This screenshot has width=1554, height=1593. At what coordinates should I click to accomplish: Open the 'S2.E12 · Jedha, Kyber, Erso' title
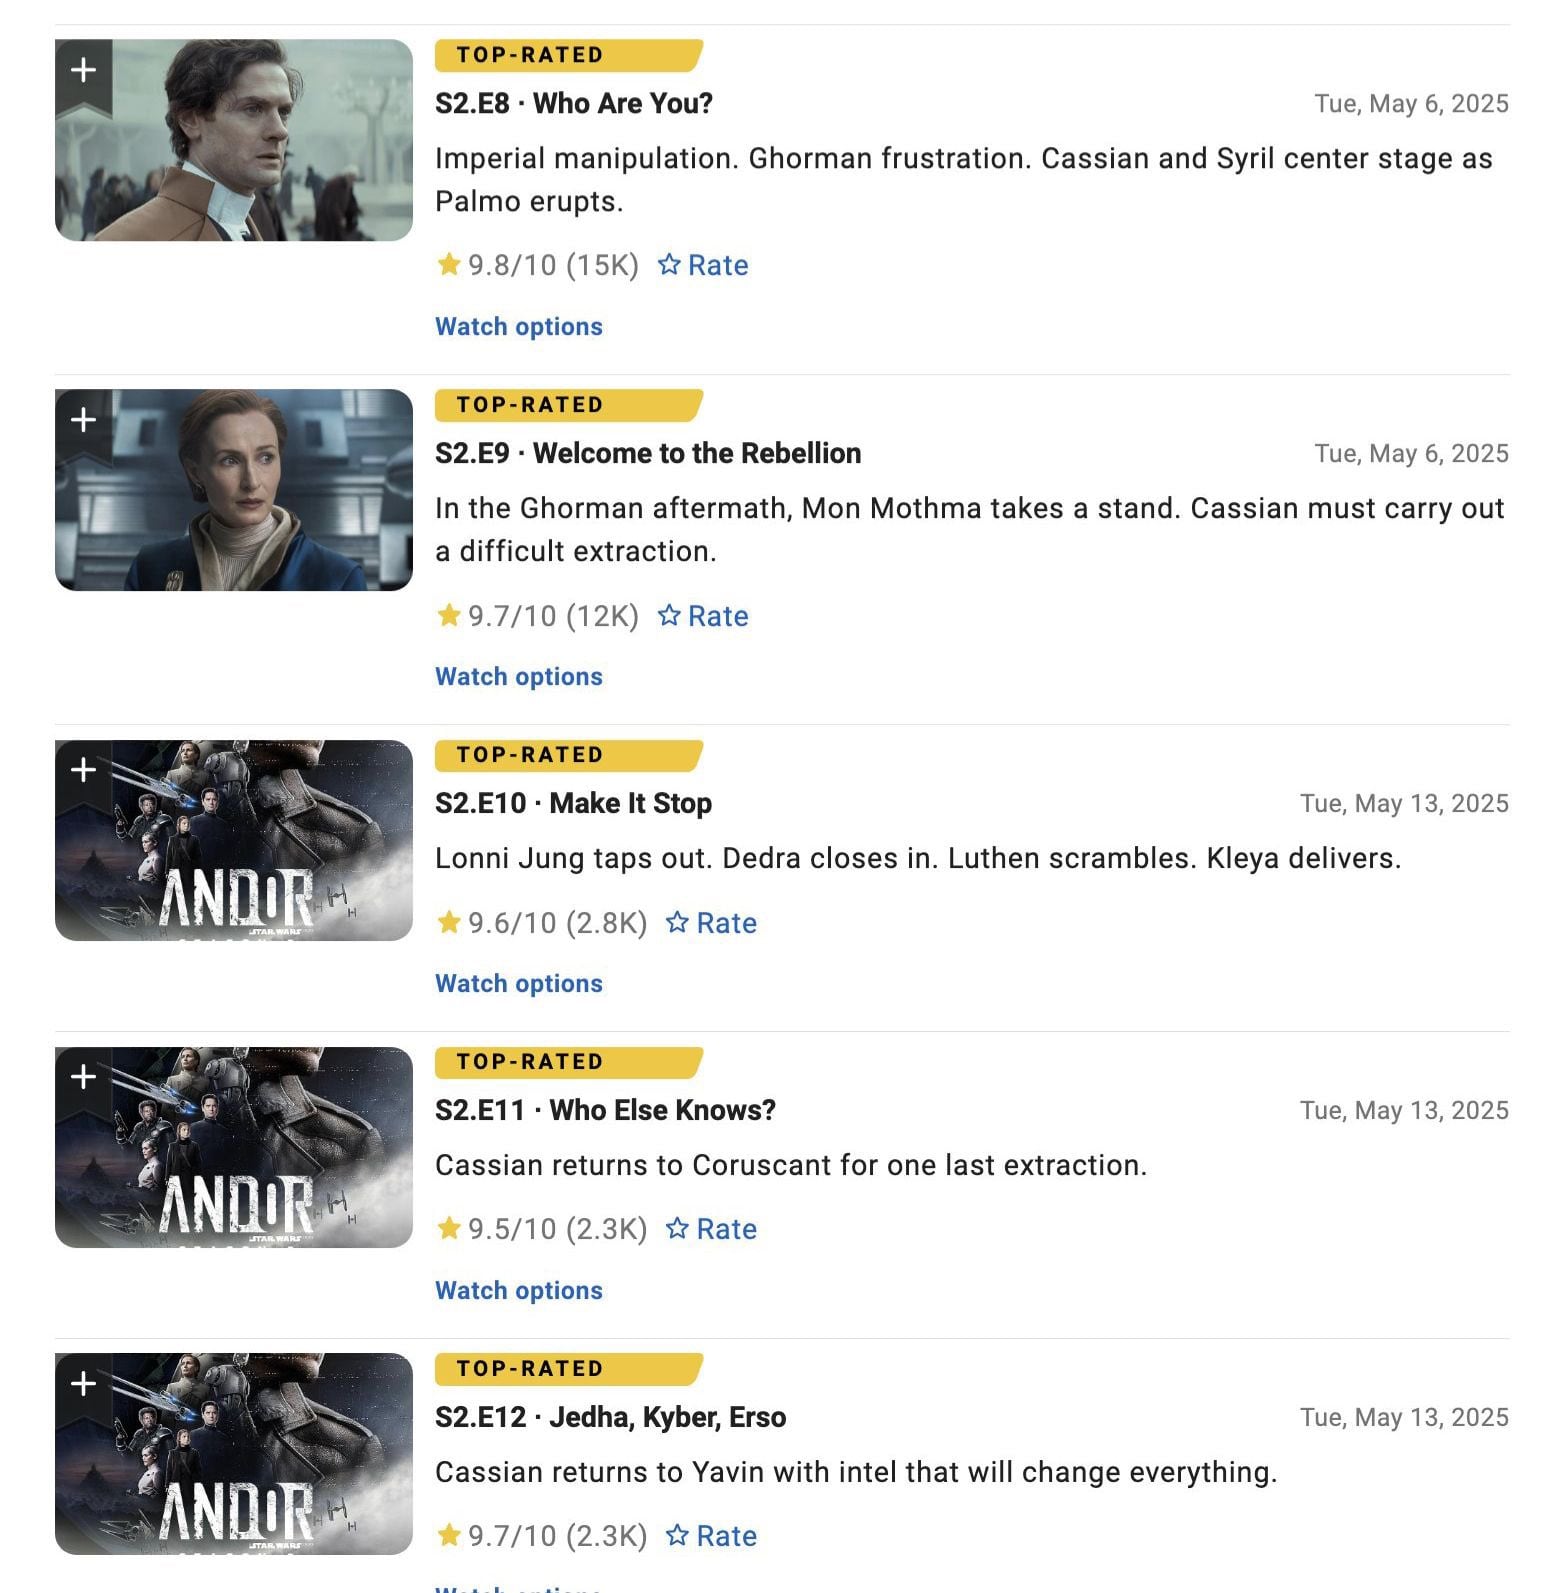click(611, 1418)
